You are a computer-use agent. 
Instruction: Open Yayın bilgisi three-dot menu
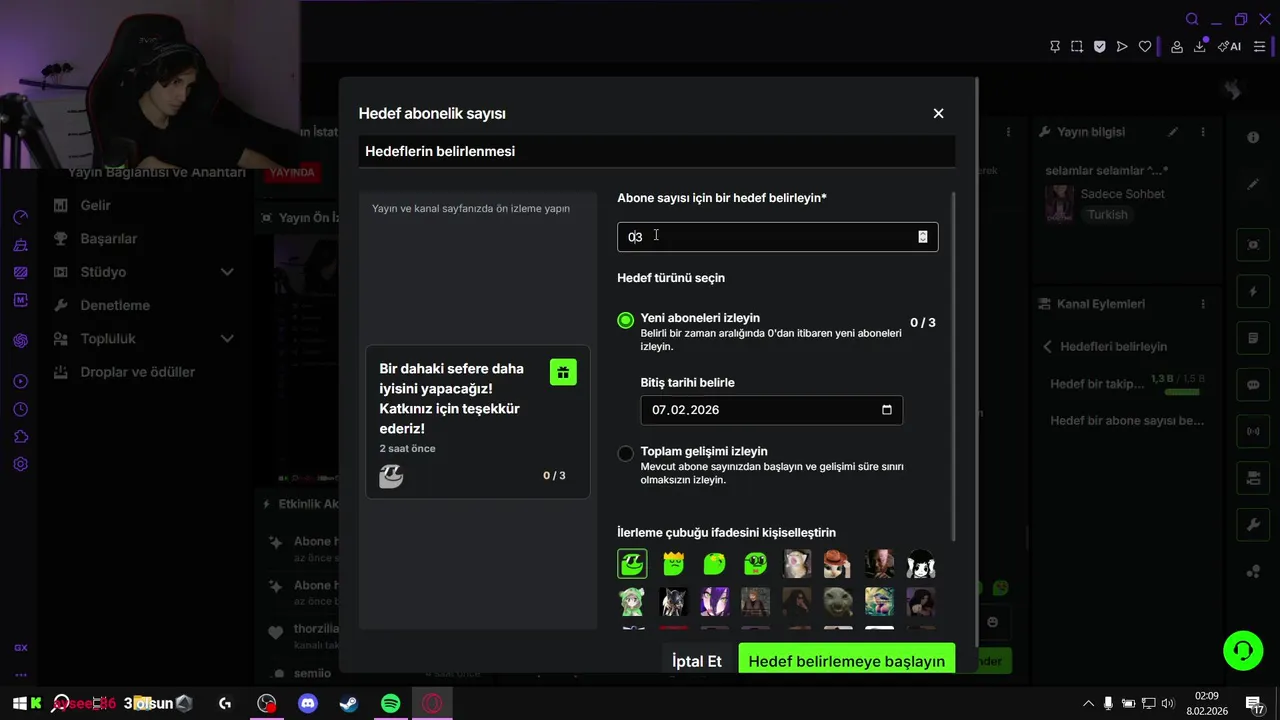(1203, 132)
